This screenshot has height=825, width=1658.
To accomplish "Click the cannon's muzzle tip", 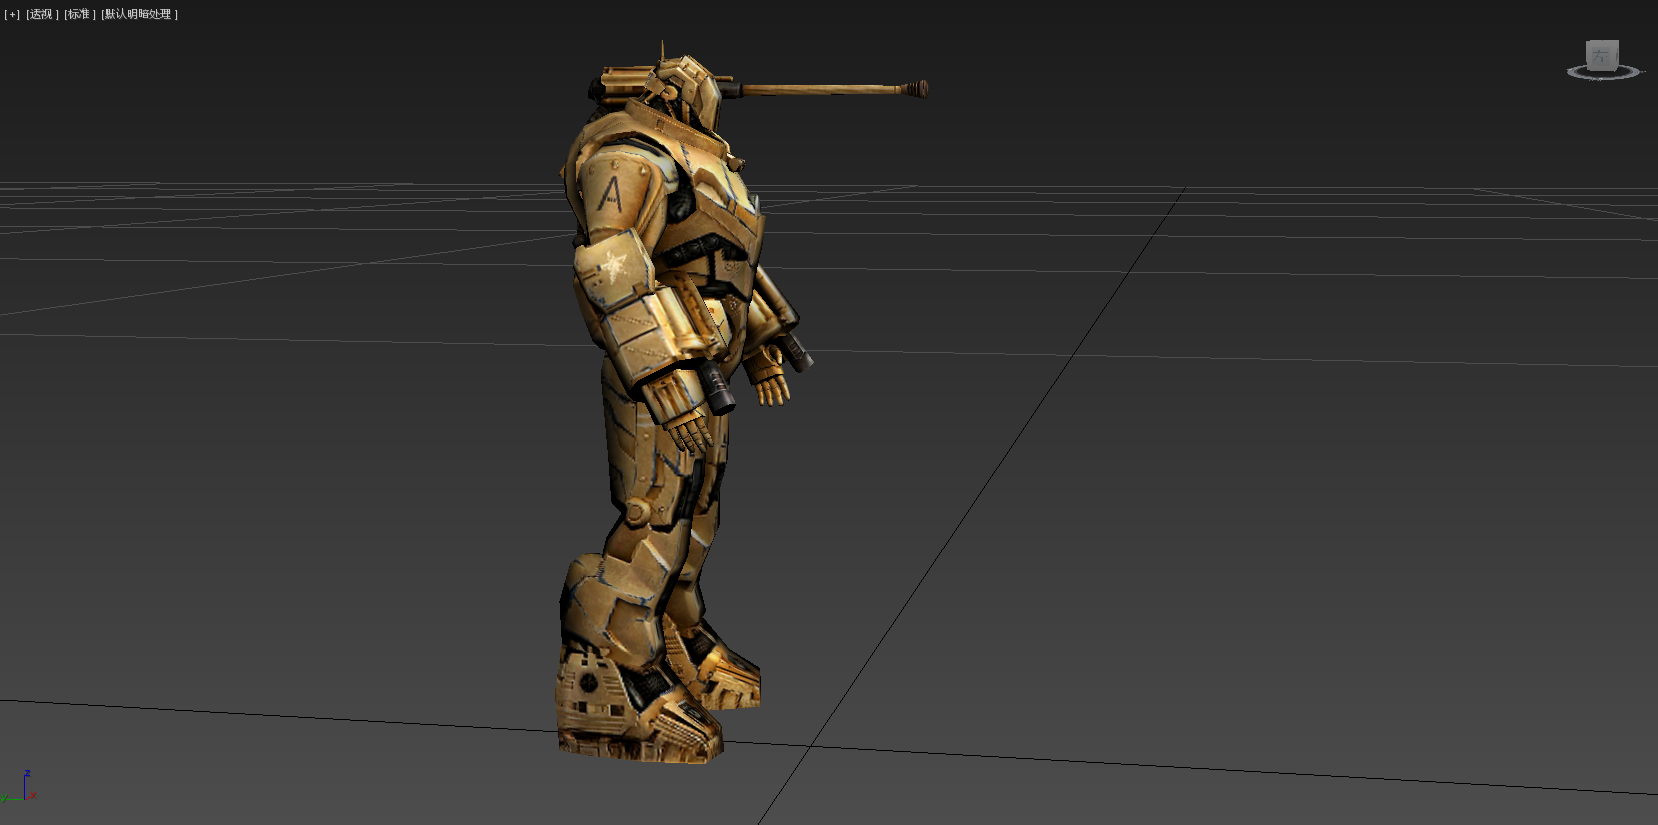I will [918, 89].
